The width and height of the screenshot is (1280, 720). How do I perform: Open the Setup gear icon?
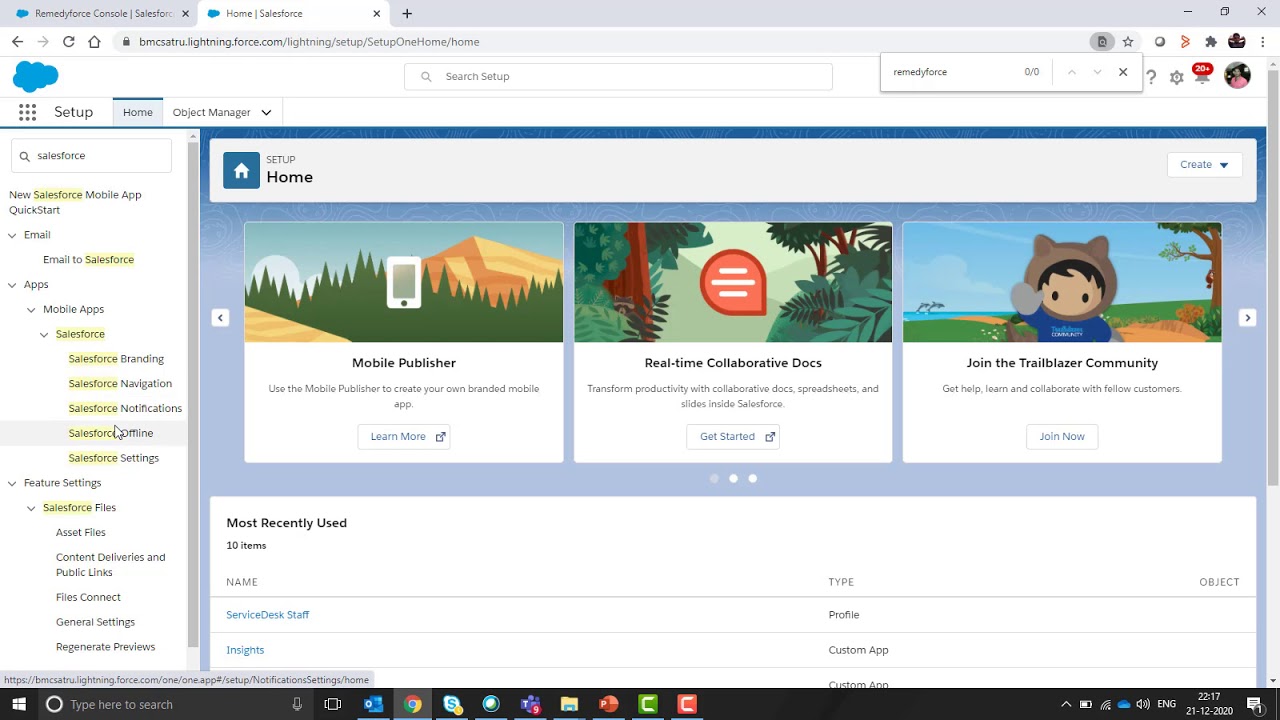point(1177,77)
